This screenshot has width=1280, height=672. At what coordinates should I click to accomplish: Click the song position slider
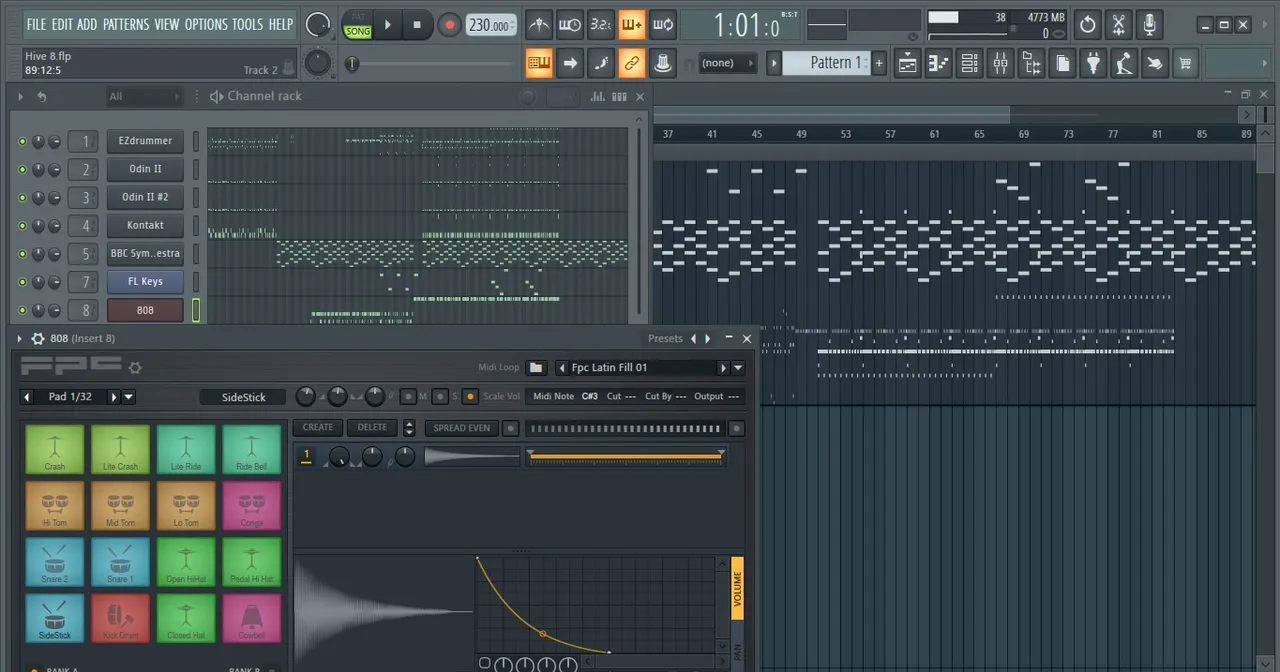coord(430,64)
